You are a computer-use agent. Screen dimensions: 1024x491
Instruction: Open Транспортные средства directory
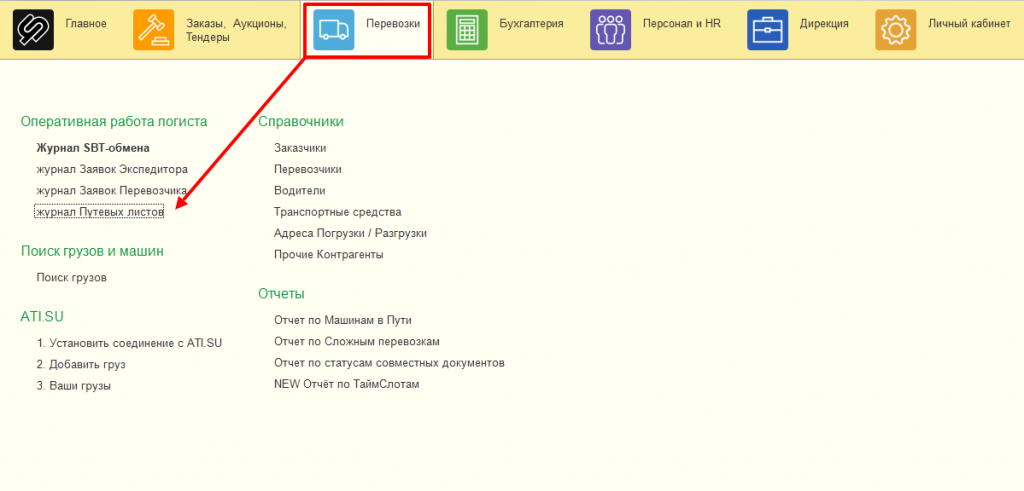click(x=338, y=212)
